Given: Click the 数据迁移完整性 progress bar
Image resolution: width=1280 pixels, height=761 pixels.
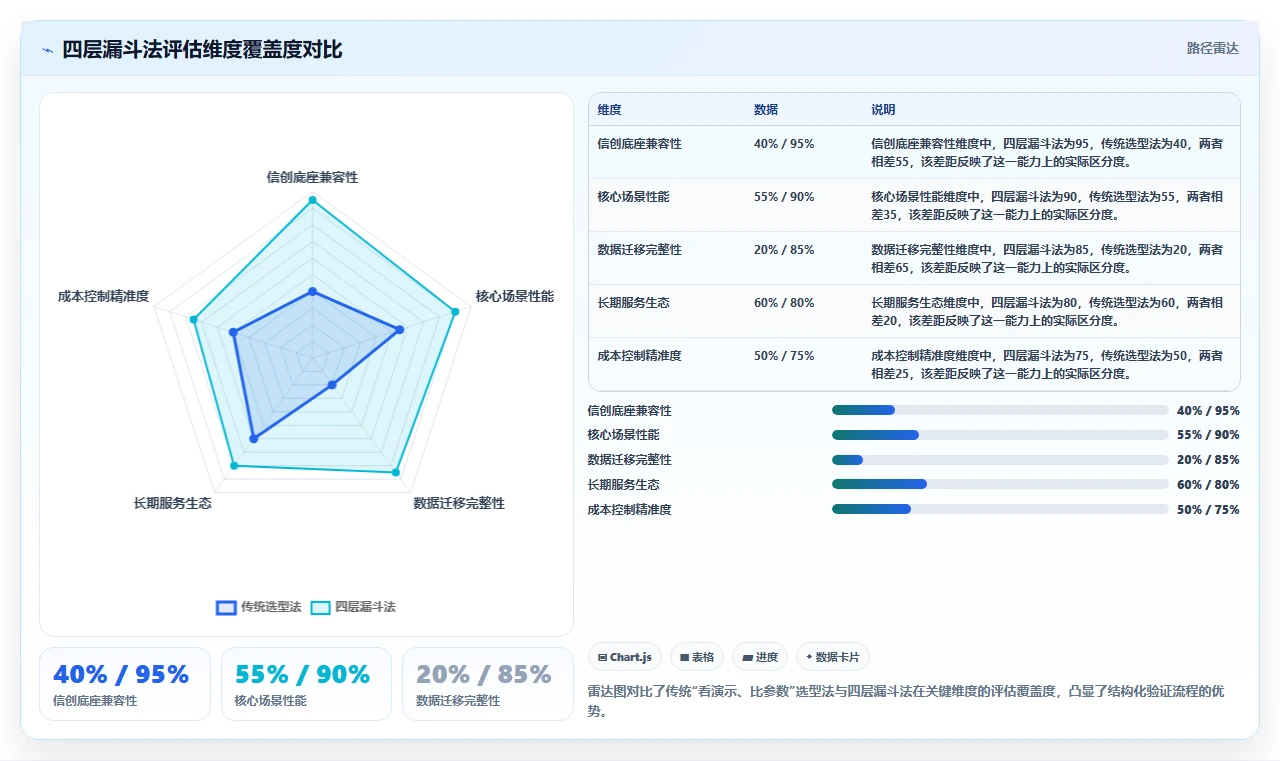Looking at the screenshot, I should [x=1000, y=460].
